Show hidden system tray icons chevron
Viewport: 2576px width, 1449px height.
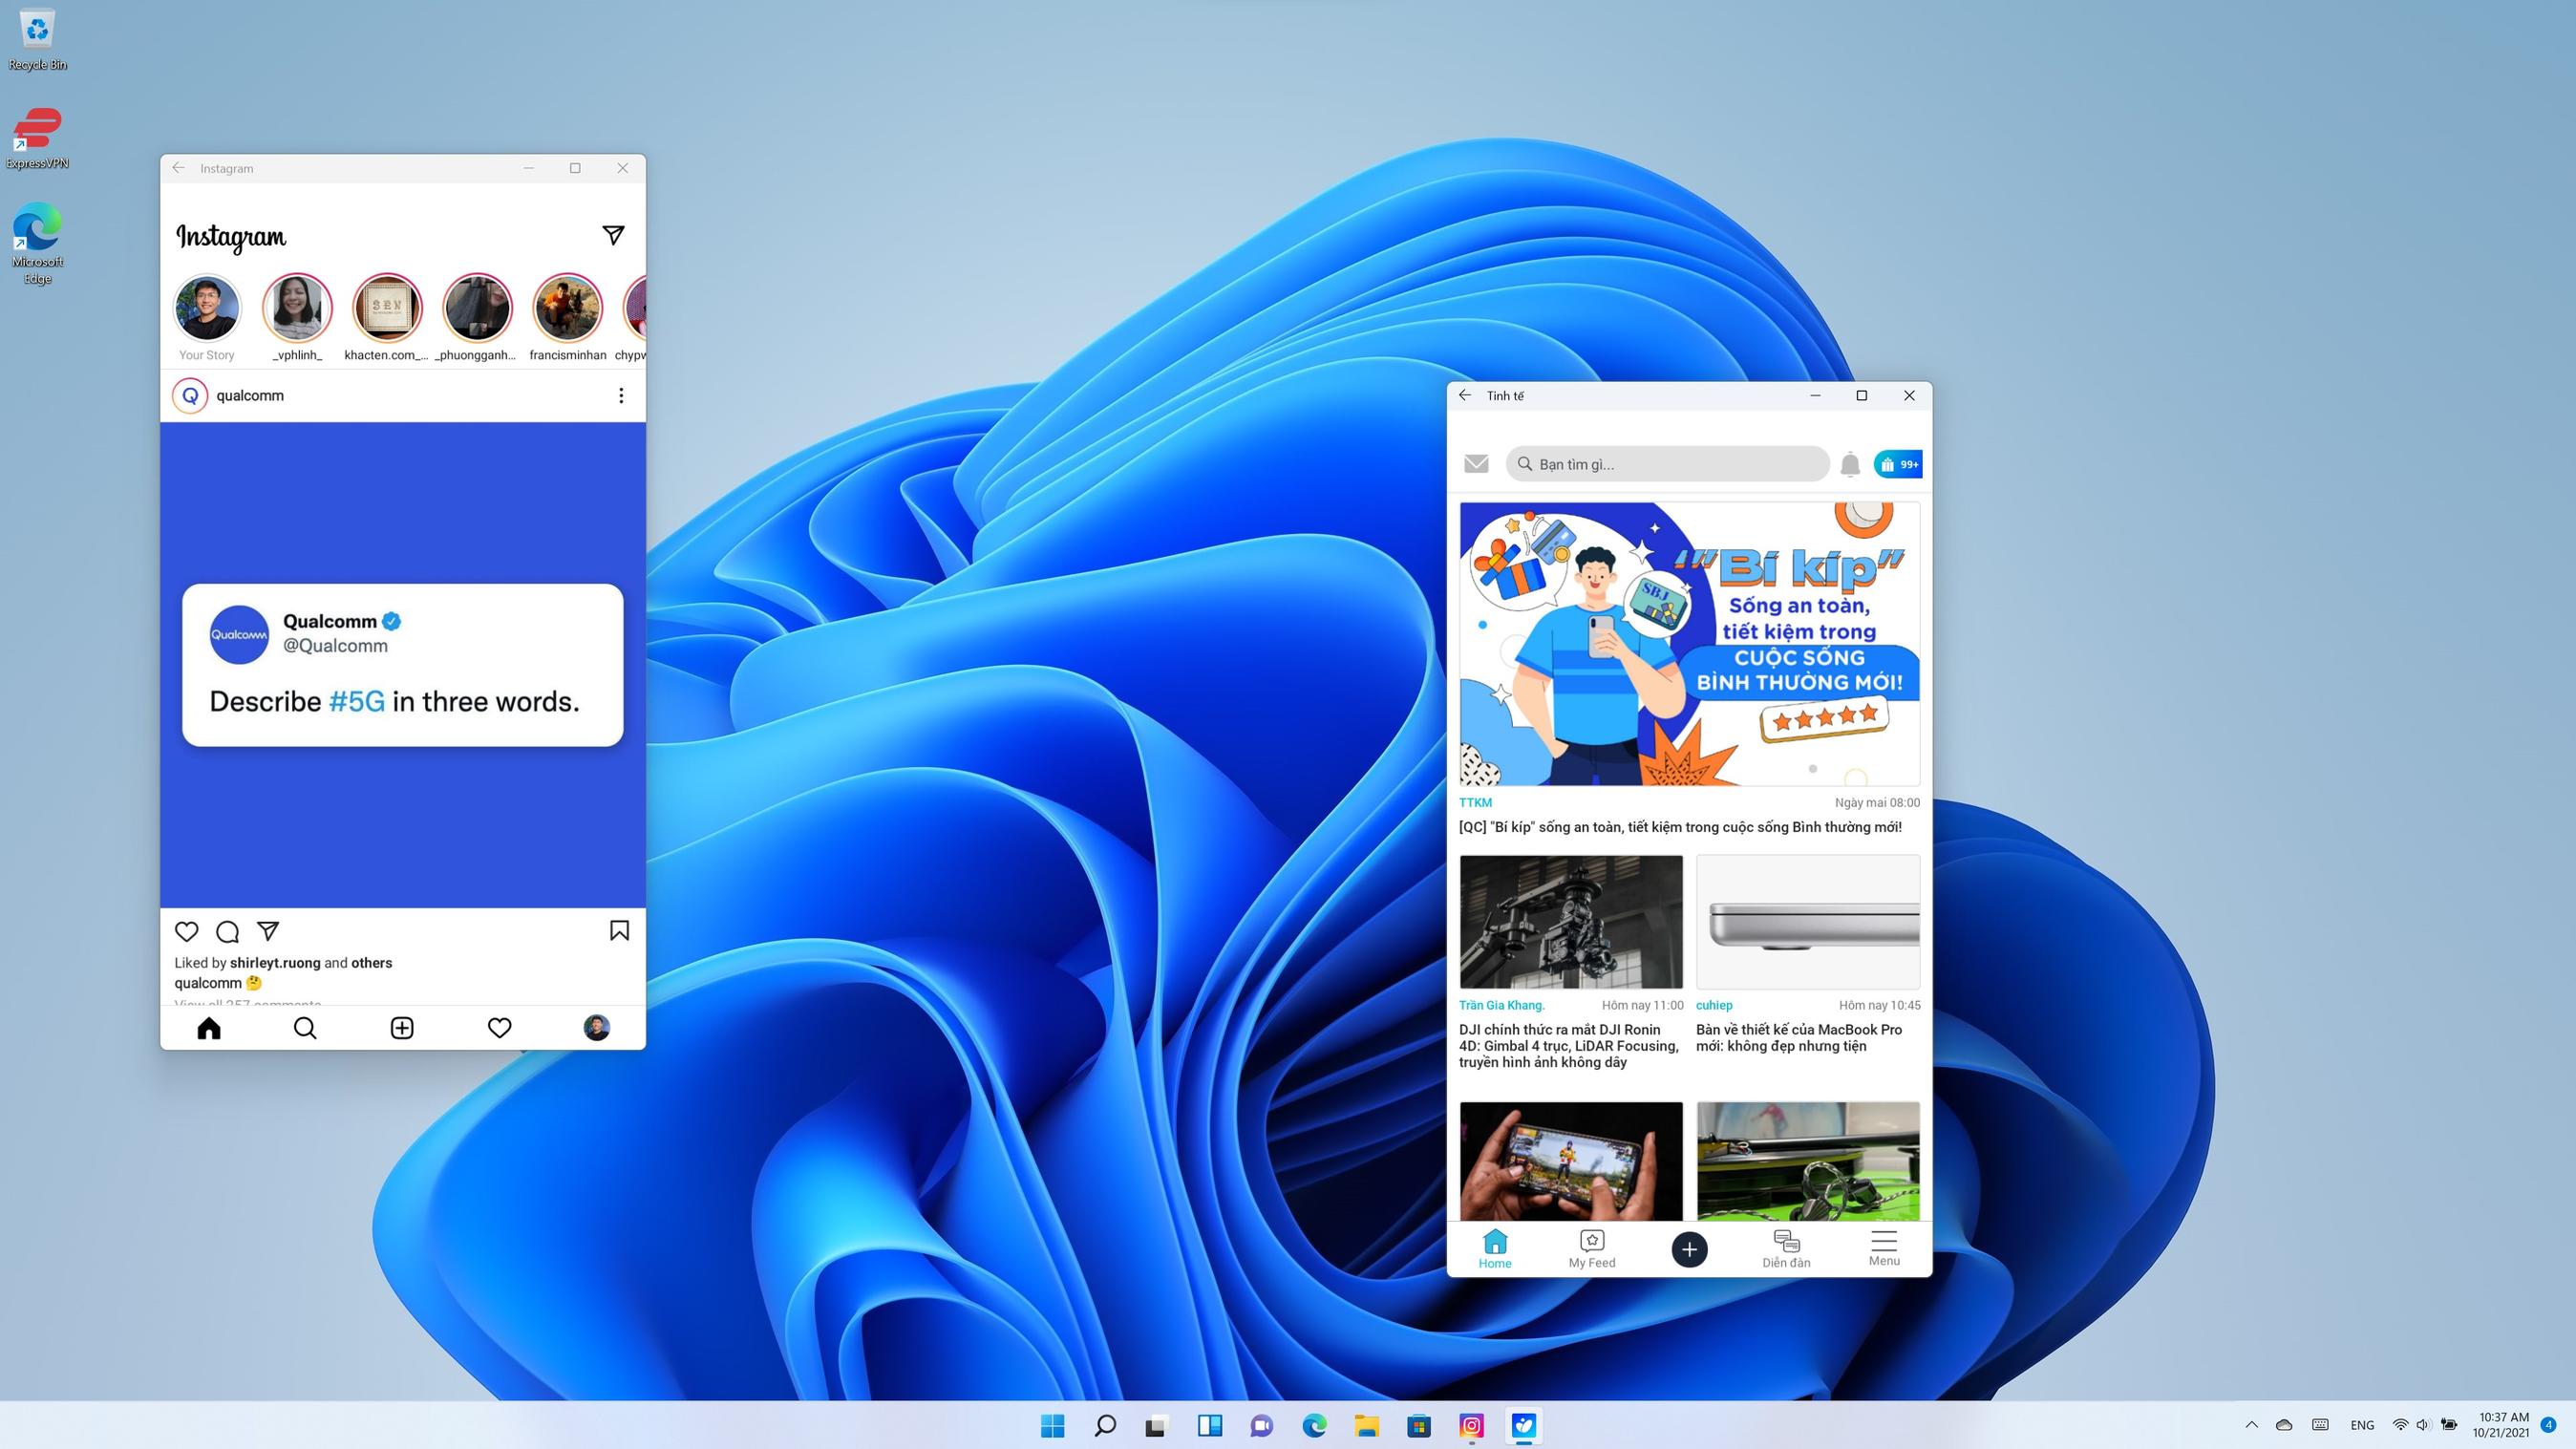pos(2251,1425)
